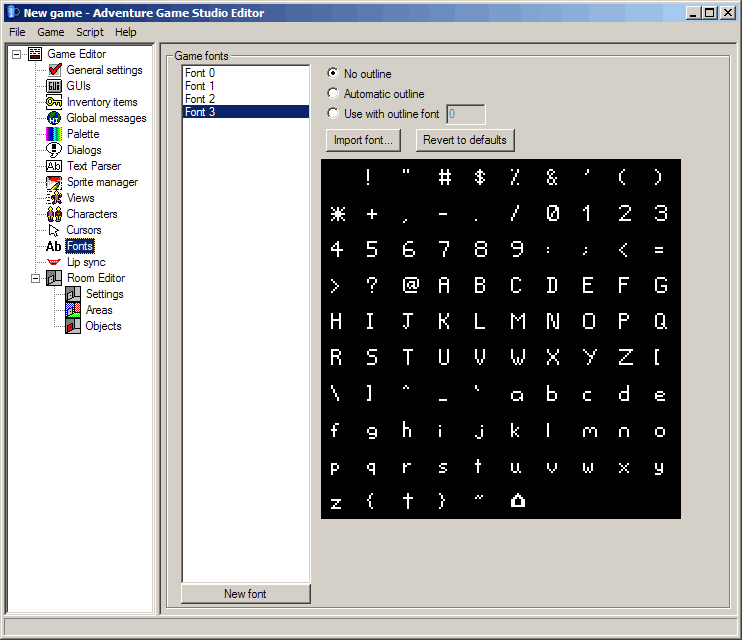Open room Objects in the tree
Image resolution: width=742 pixels, height=640 pixels.
[103, 326]
